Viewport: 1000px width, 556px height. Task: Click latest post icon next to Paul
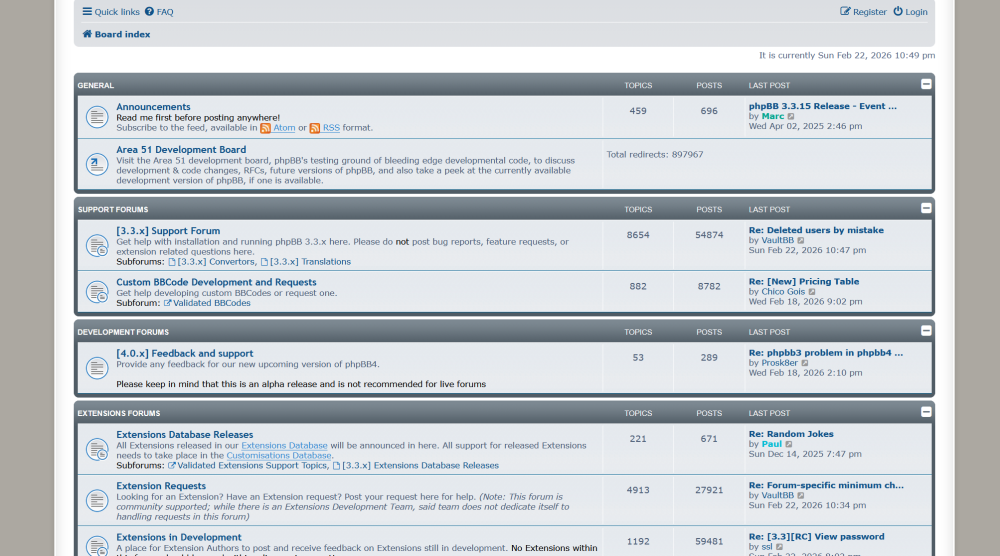[x=789, y=444]
